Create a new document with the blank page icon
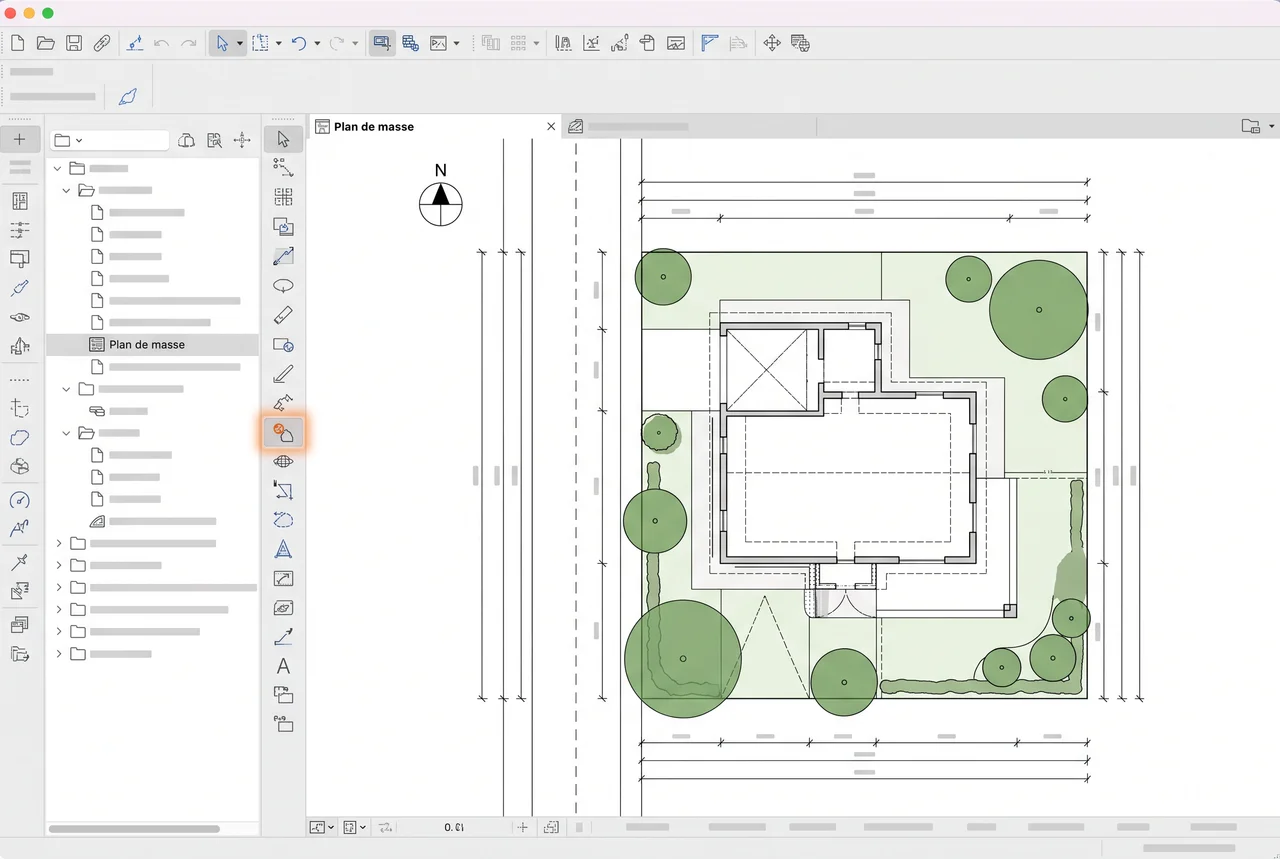The image size is (1280, 859). coord(17,43)
